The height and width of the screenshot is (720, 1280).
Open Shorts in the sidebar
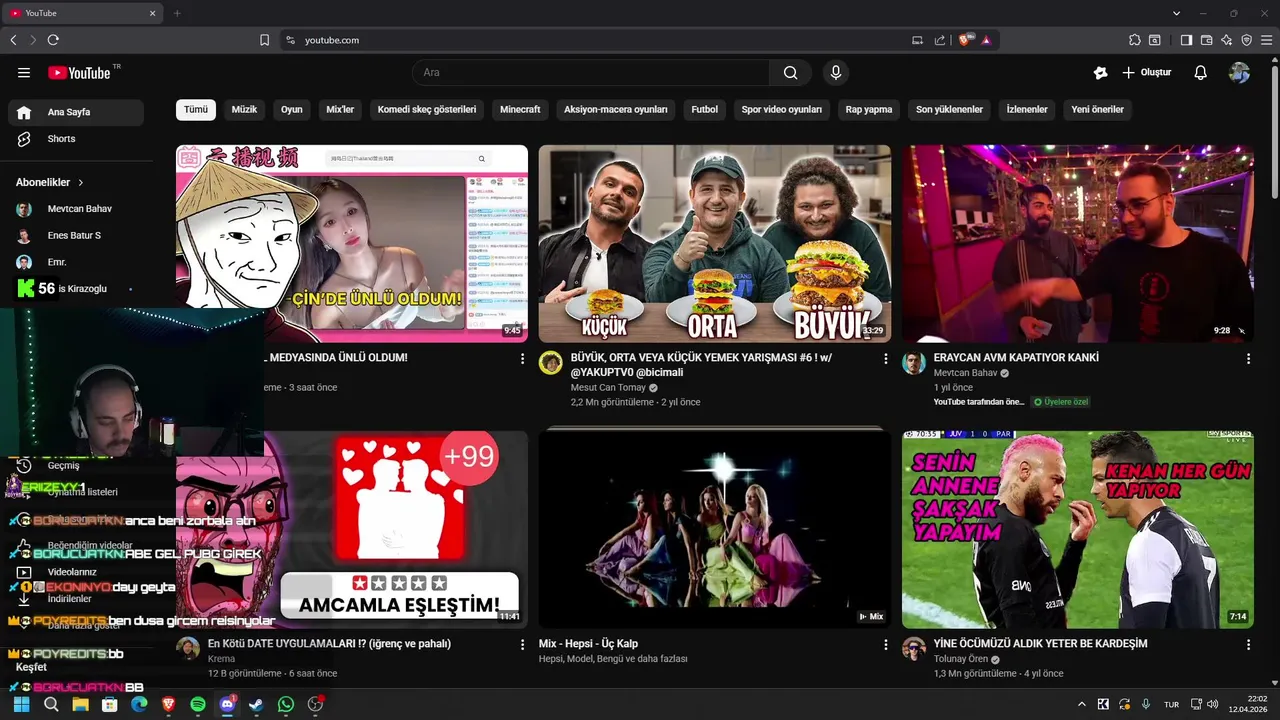point(76,139)
